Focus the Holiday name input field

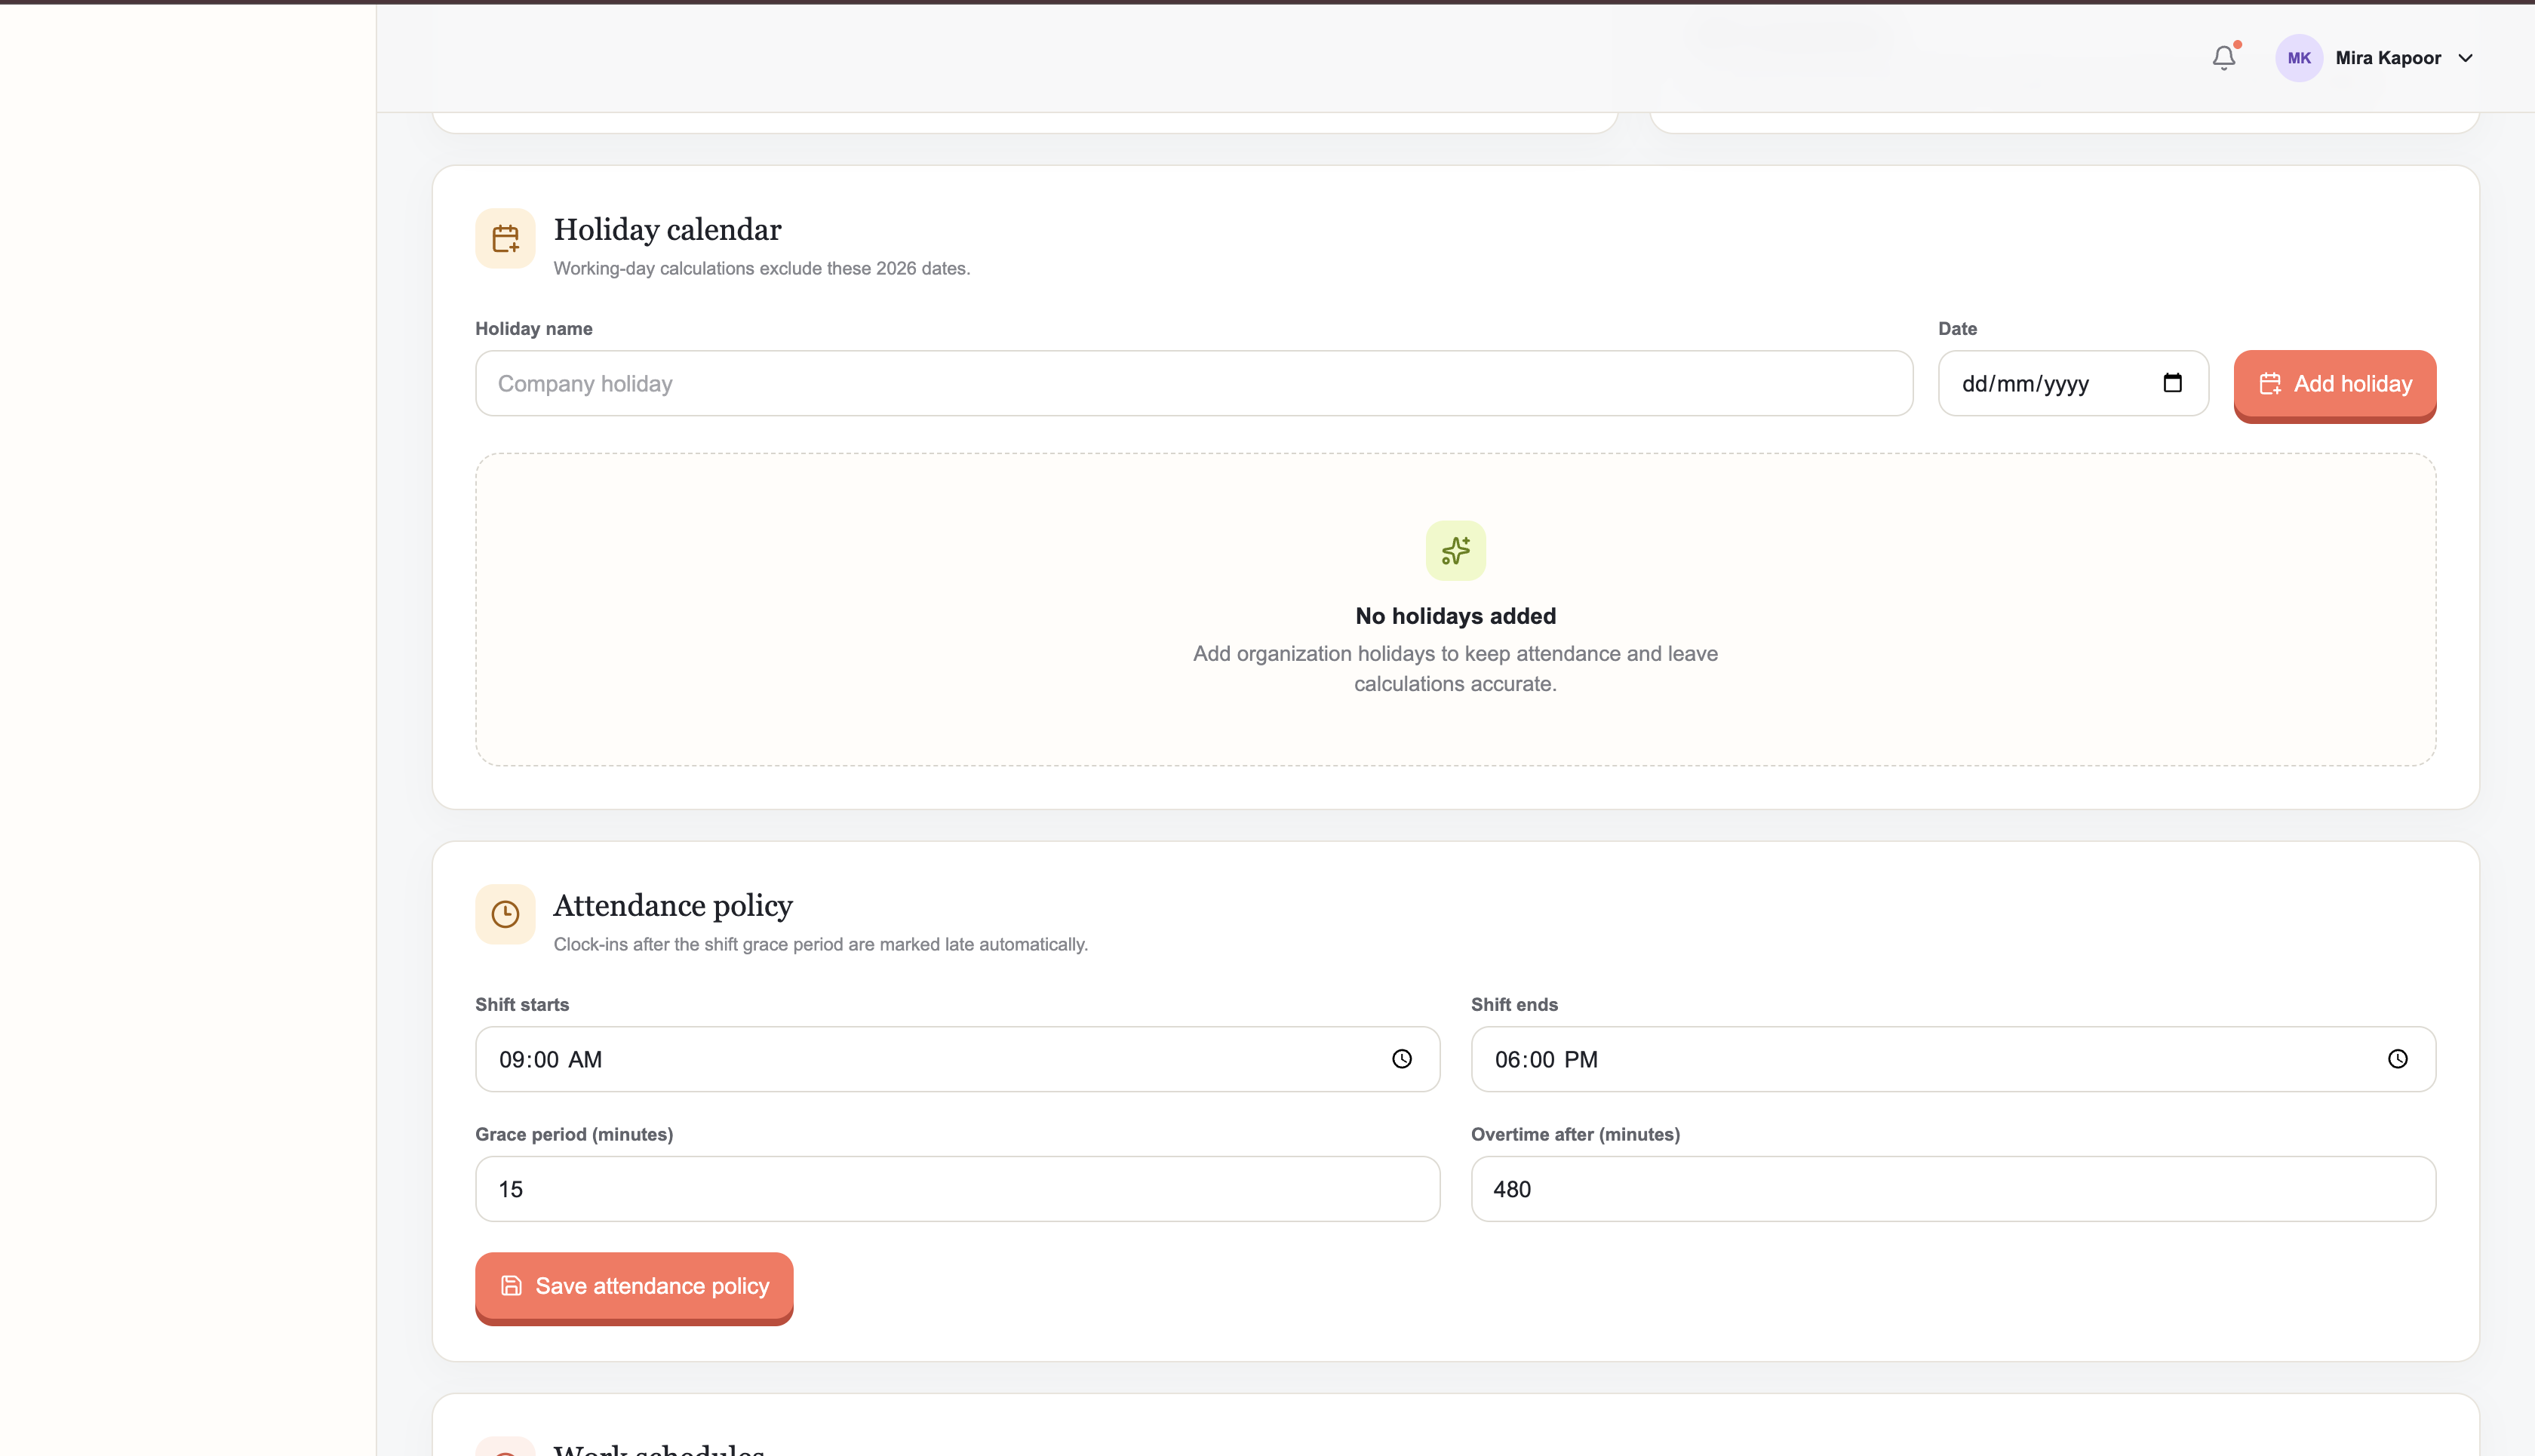(x=1194, y=383)
